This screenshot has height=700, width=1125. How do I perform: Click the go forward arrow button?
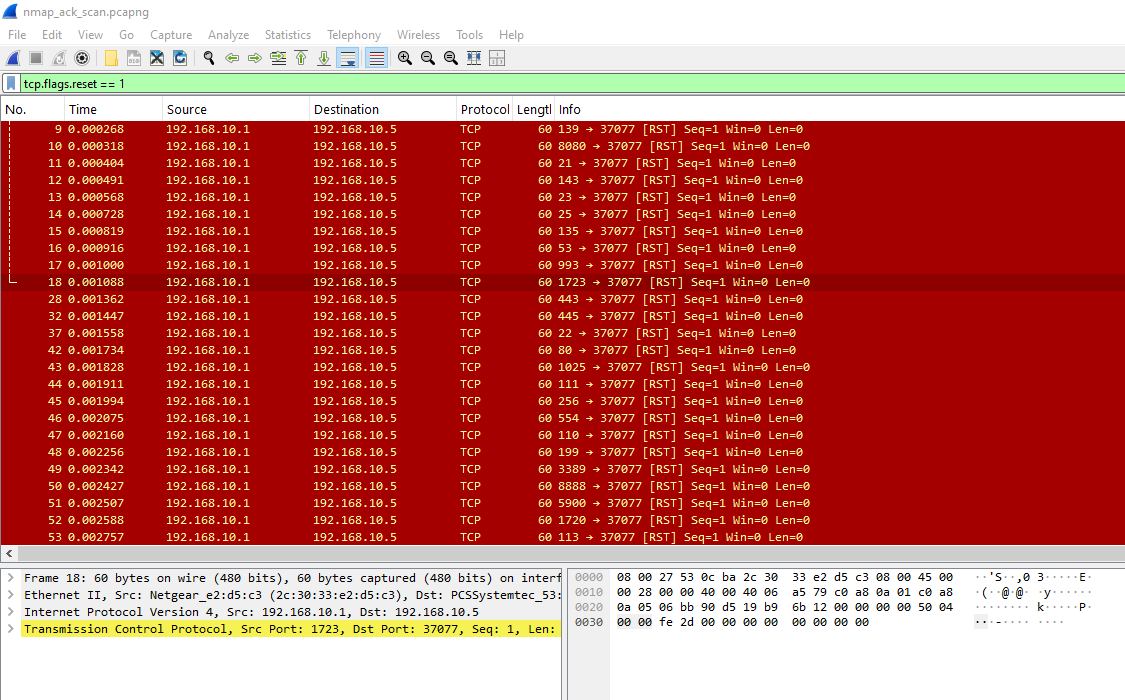[x=257, y=57]
